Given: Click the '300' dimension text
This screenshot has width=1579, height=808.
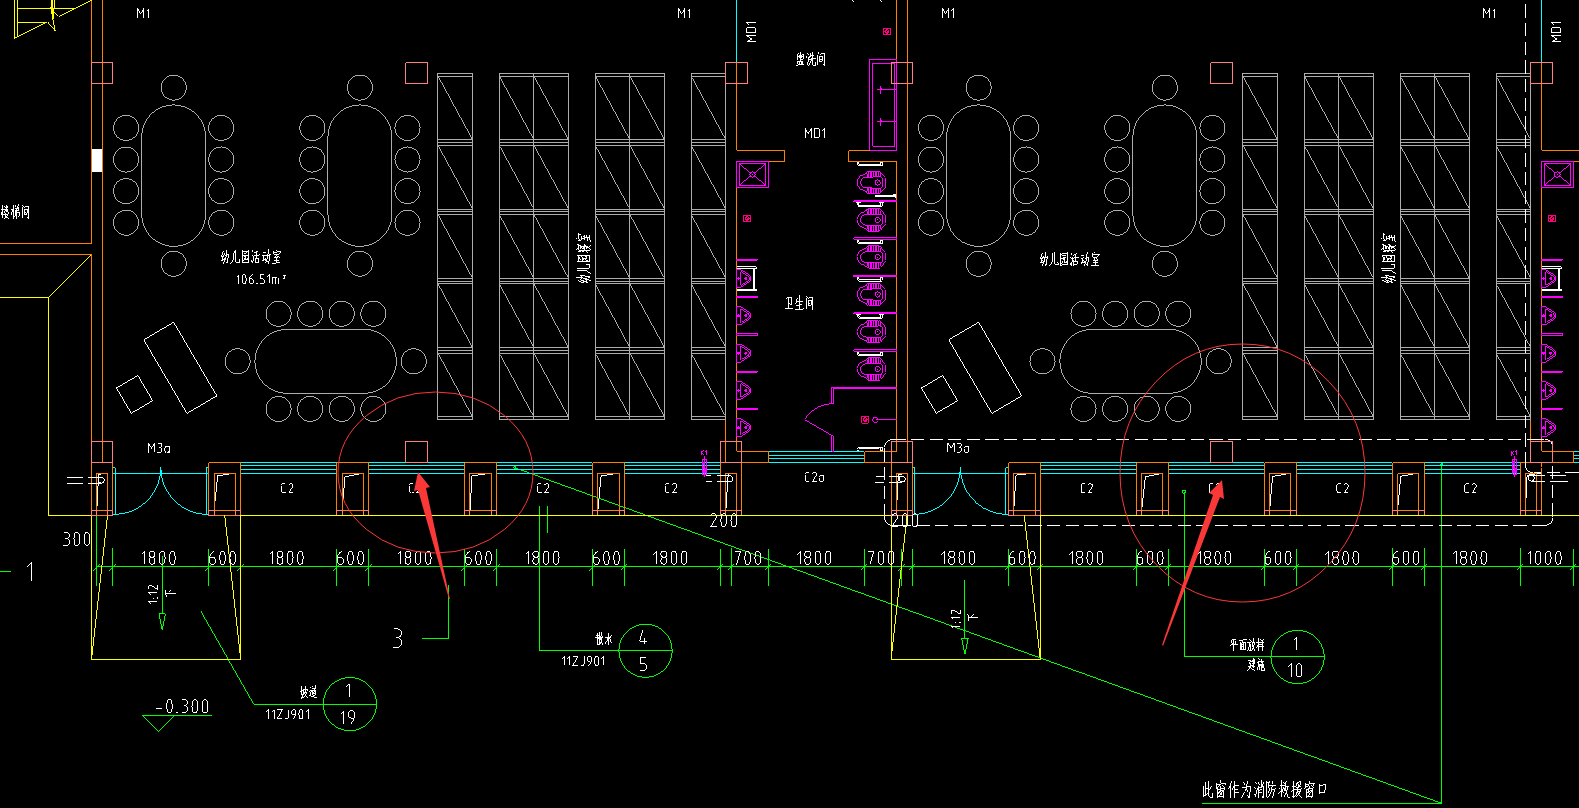Looking at the screenshot, I should click(x=77, y=540).
